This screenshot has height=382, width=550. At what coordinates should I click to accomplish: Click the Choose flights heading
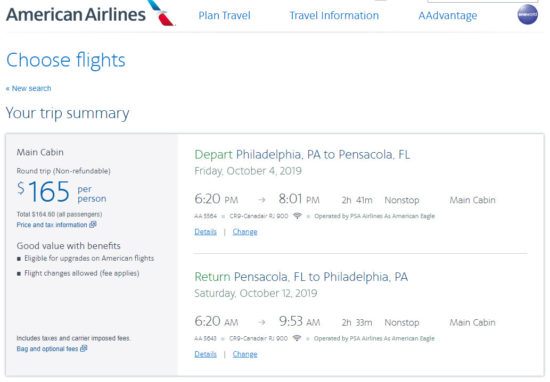pos(66,60)
